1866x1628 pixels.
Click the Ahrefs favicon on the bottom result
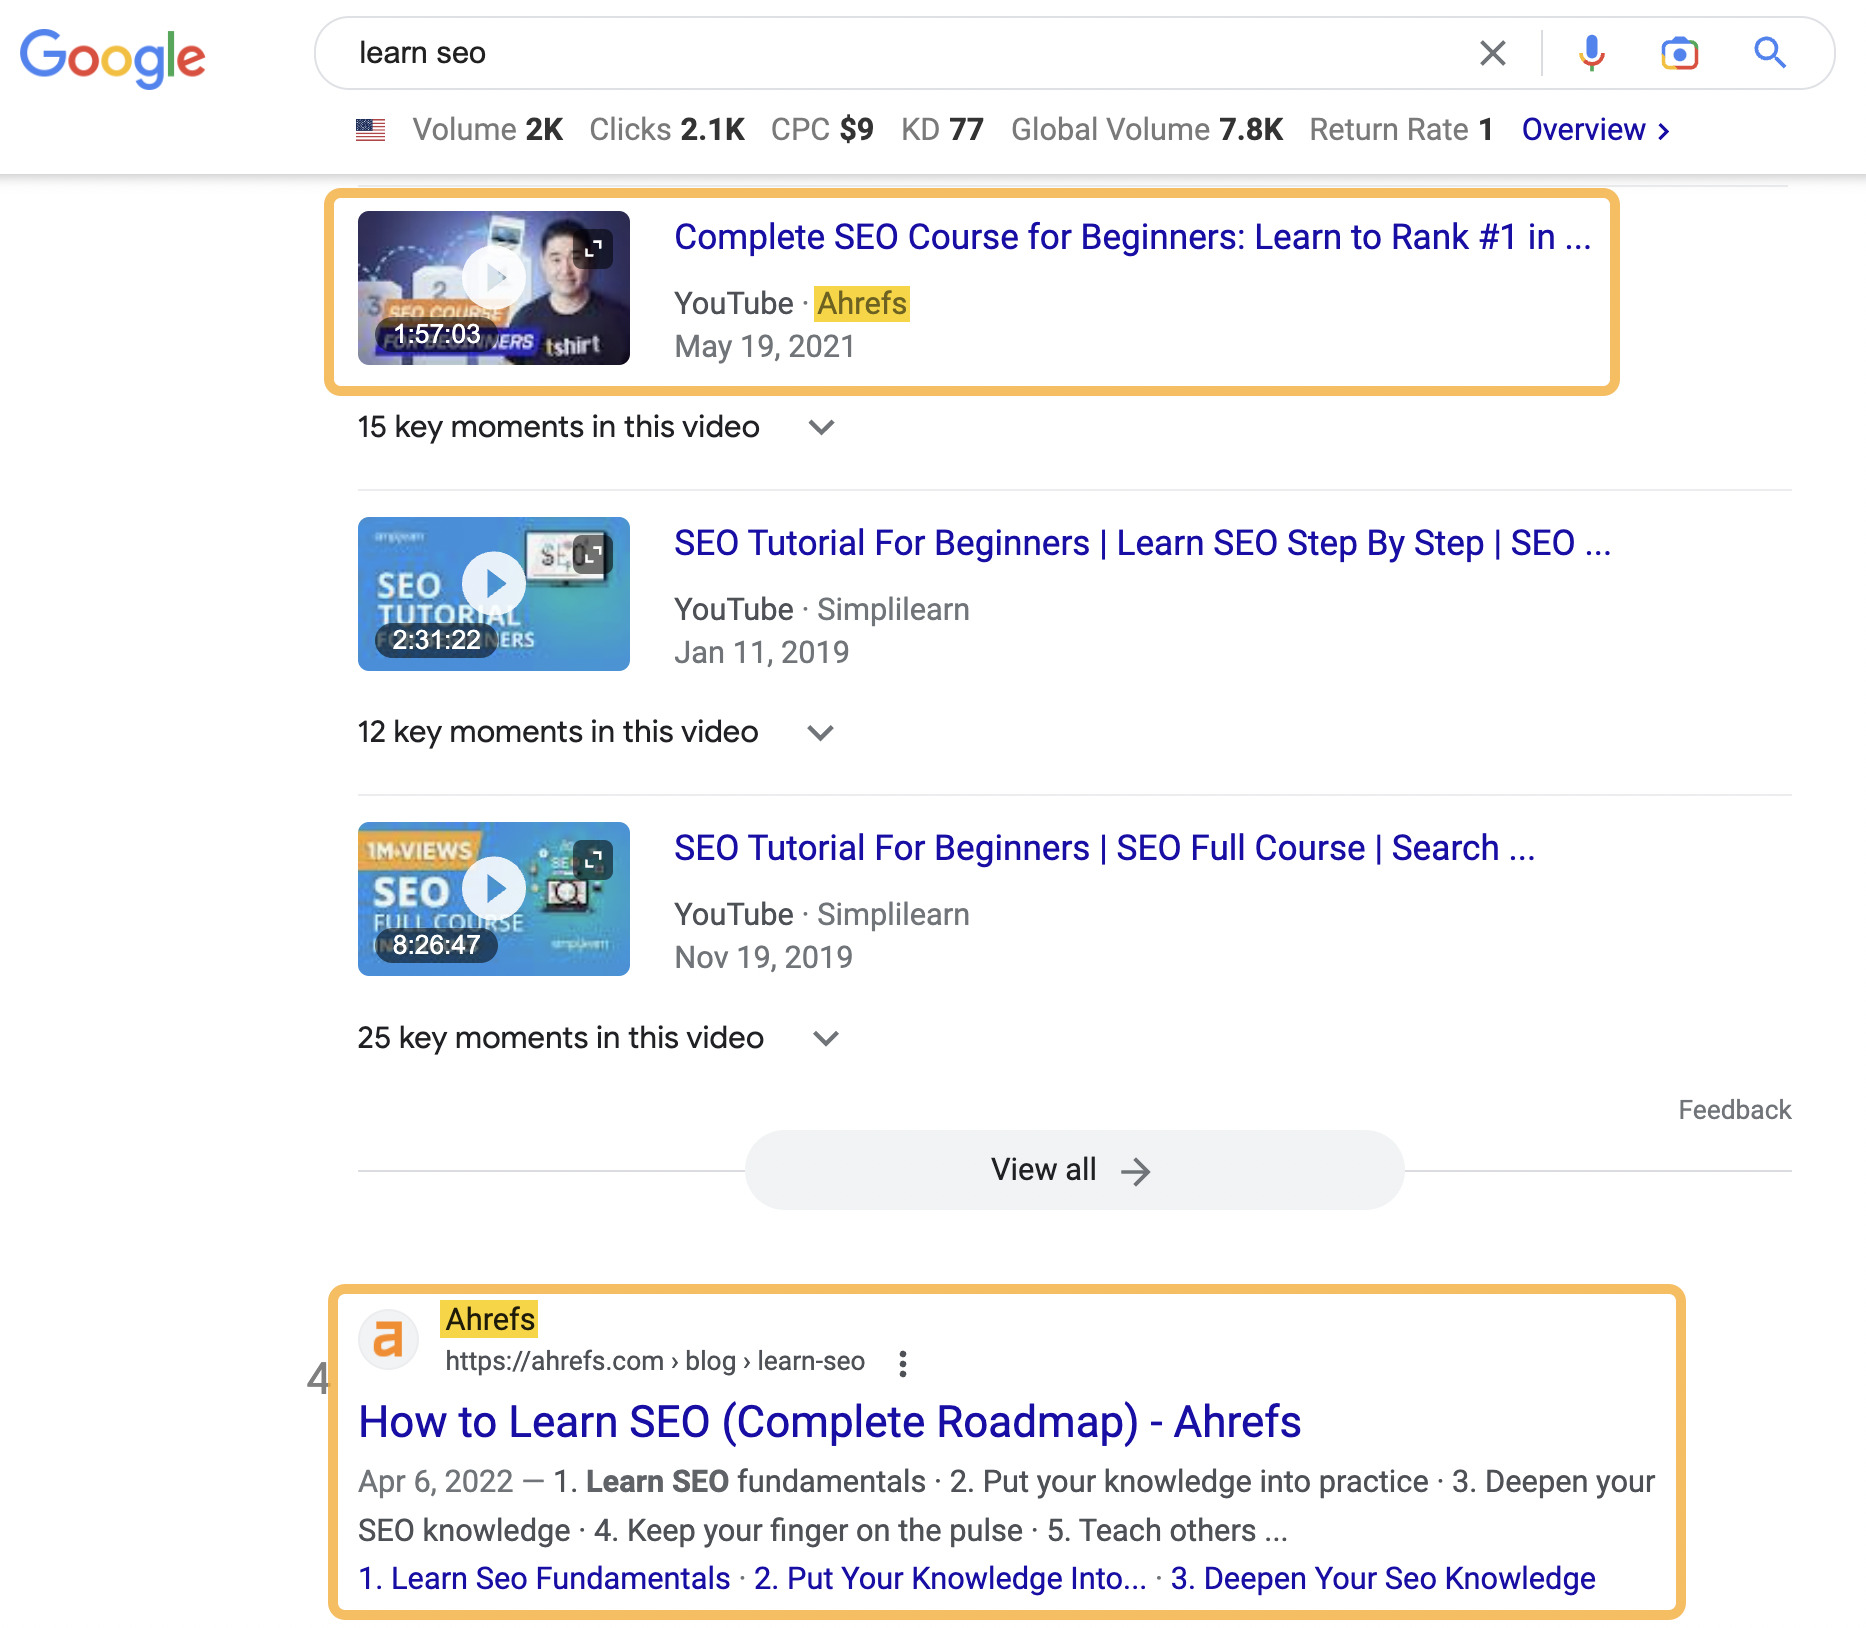click(389, 1339)
